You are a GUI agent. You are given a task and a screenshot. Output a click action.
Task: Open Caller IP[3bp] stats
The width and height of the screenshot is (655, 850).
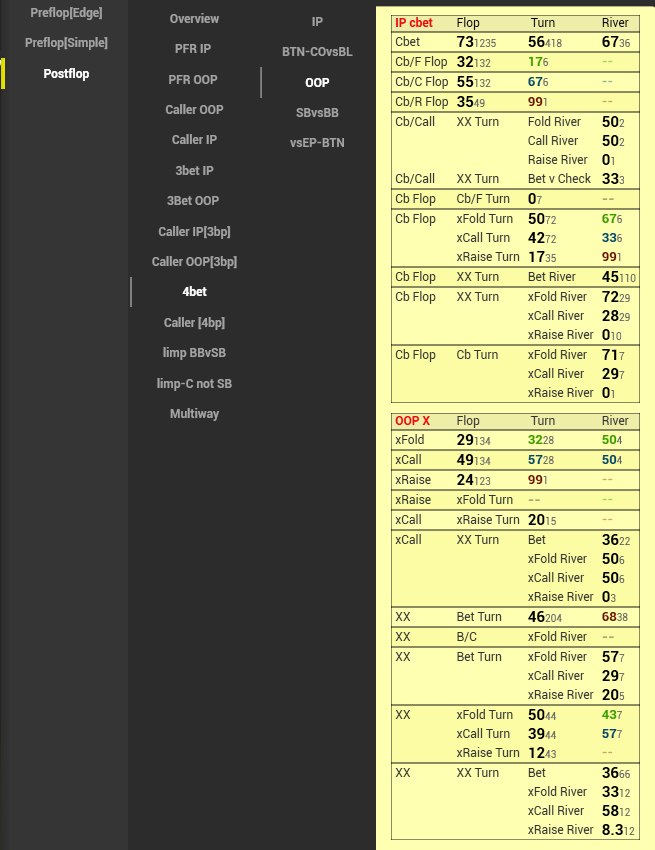click(x=194, y=232)
